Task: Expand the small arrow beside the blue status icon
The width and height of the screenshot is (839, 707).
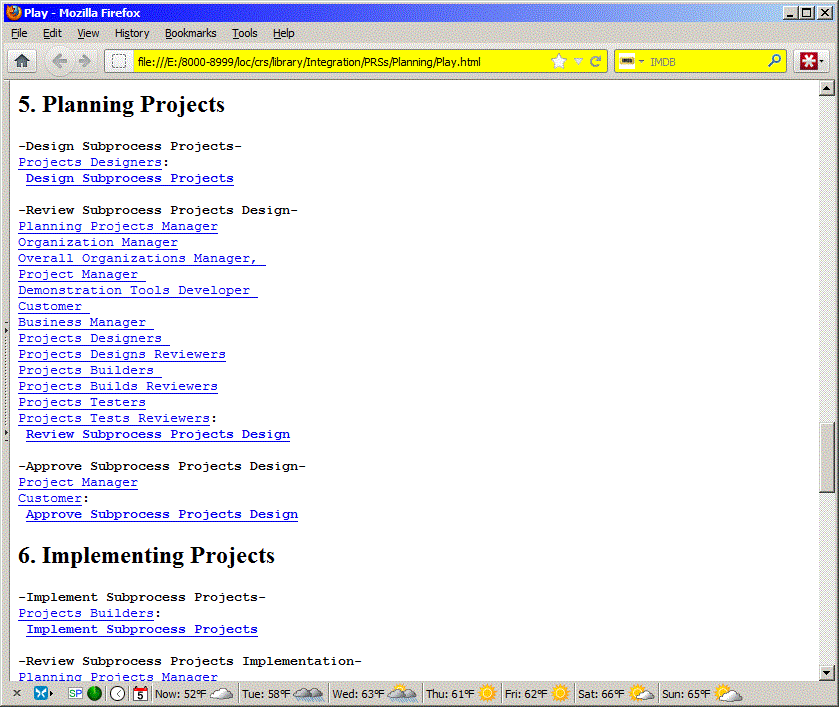Action: 51,694
